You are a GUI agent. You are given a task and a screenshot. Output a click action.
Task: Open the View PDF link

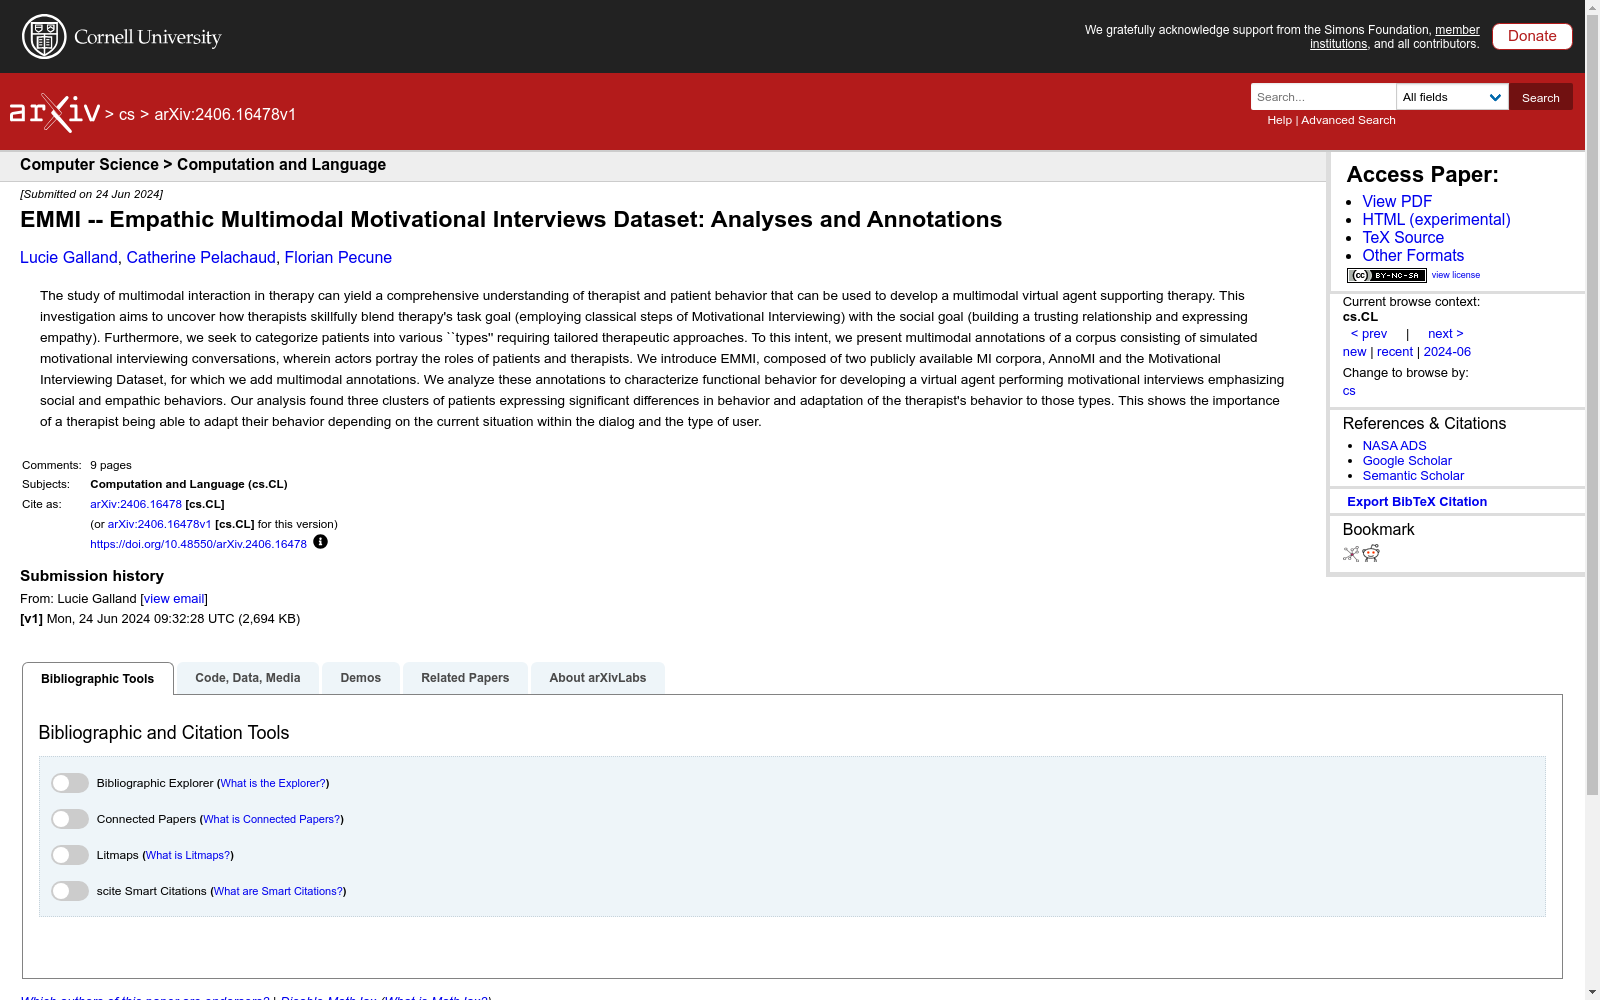[1397, 201]
